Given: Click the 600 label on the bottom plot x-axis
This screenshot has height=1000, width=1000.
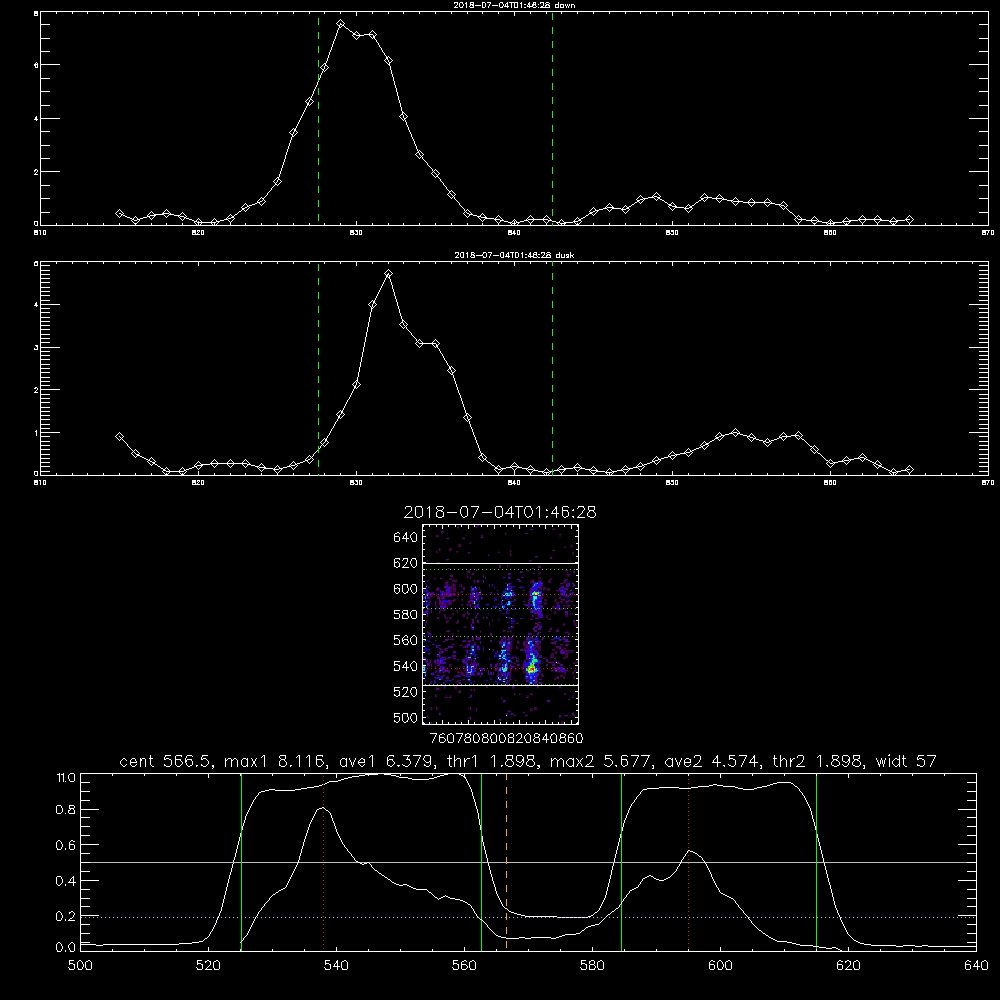Looking at the screenshot, I should click(x=721, y=966).
